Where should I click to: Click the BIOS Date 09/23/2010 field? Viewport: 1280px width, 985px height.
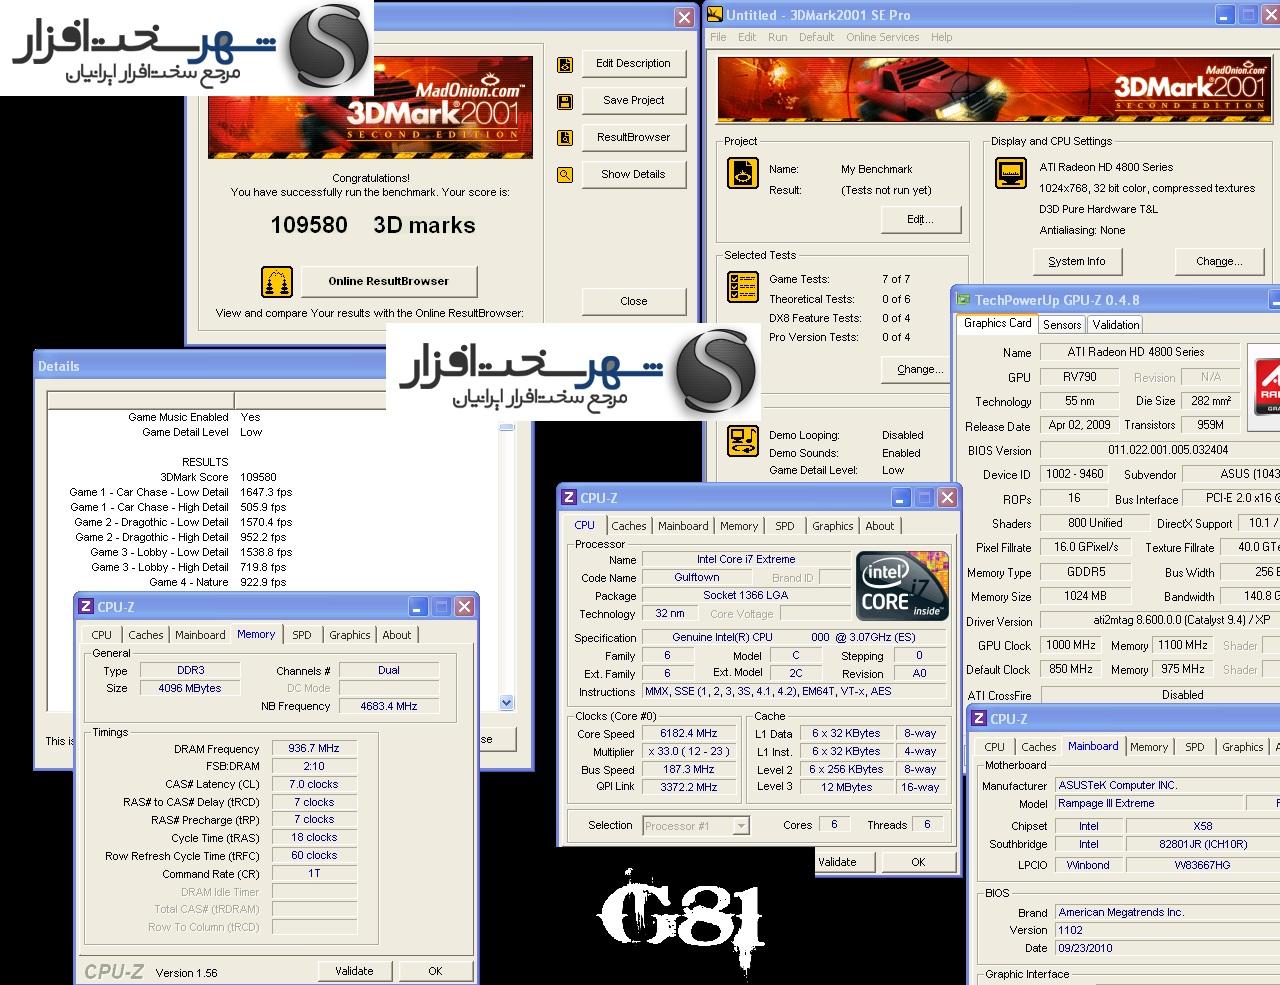tap(1167, 949)
